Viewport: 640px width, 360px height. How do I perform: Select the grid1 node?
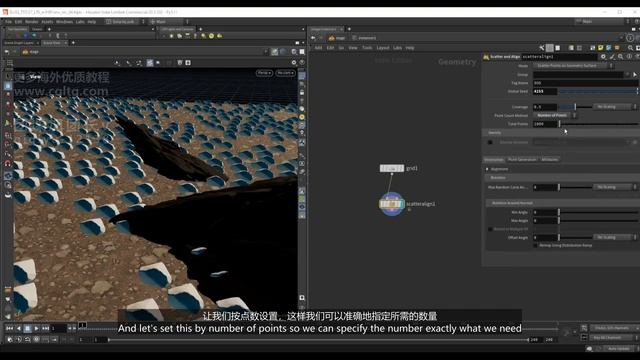tap(392, 168)
